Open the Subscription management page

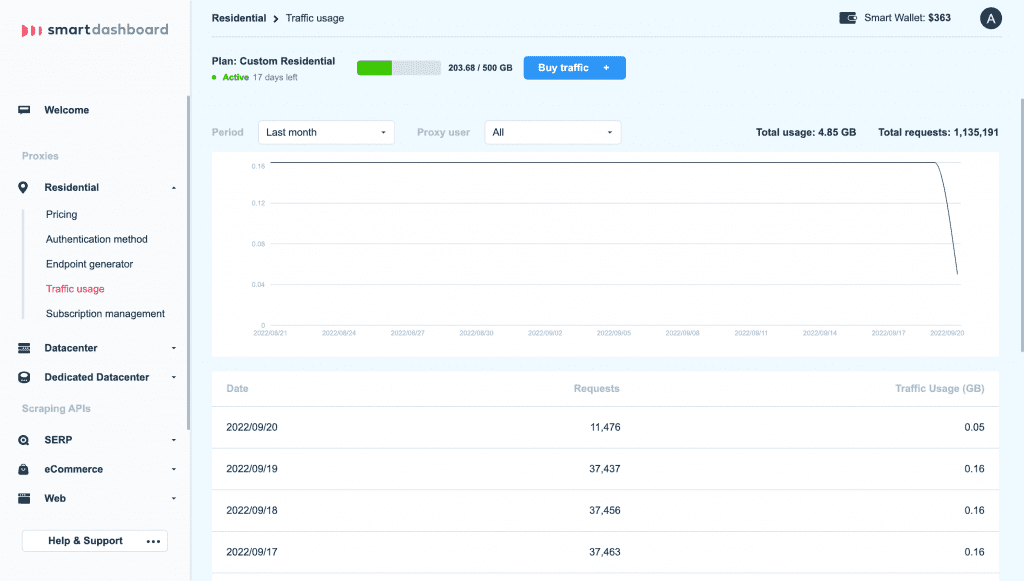(104, 313)
